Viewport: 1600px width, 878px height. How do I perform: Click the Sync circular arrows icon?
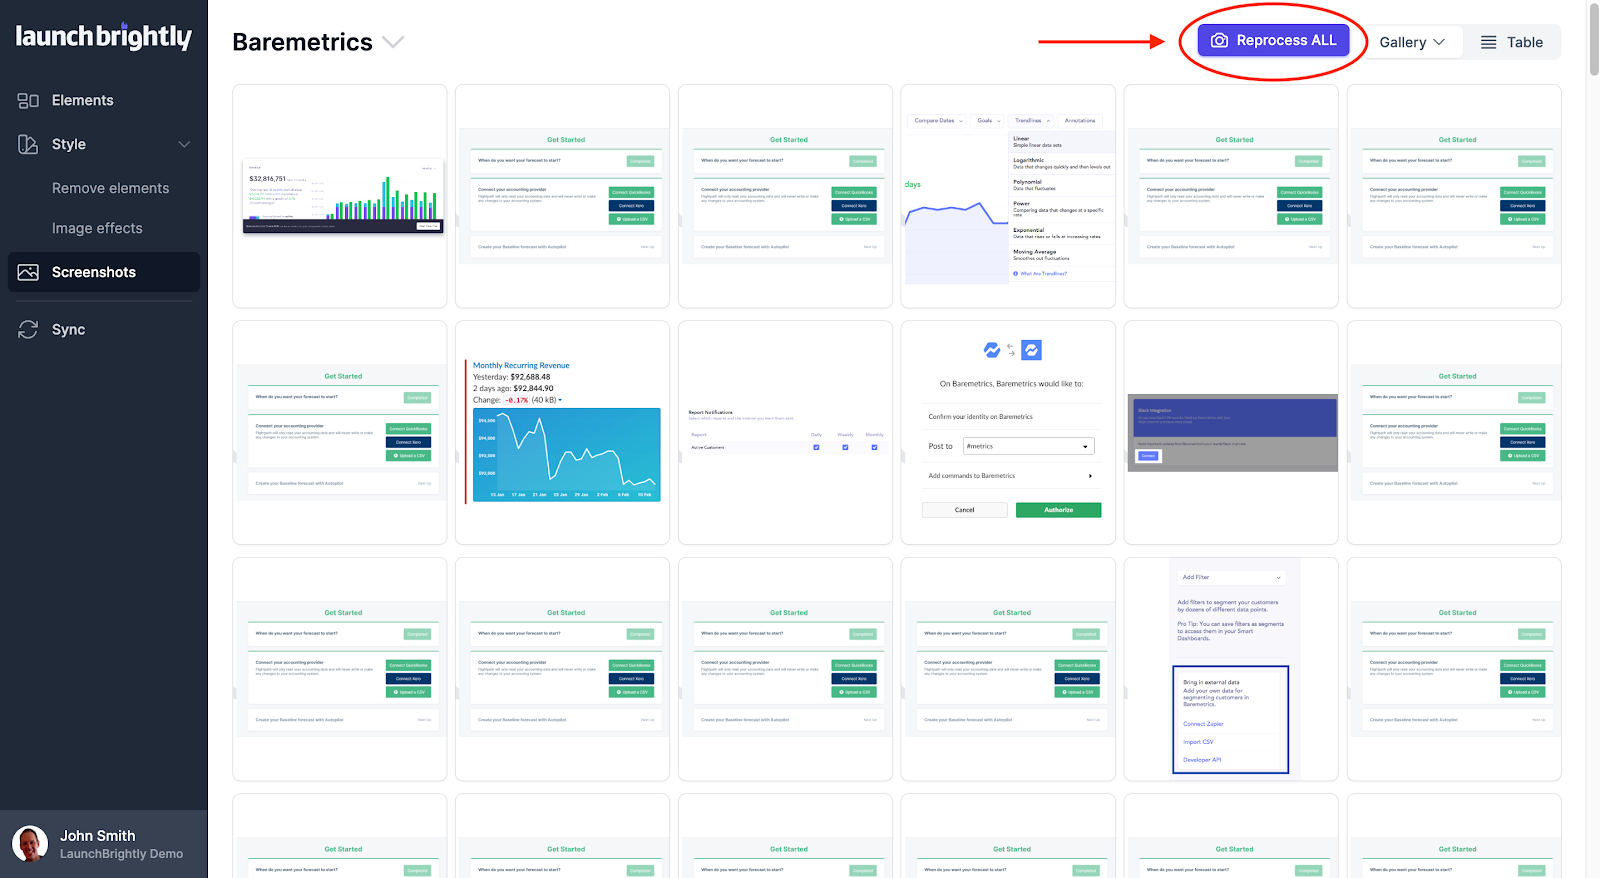point(28,330)
